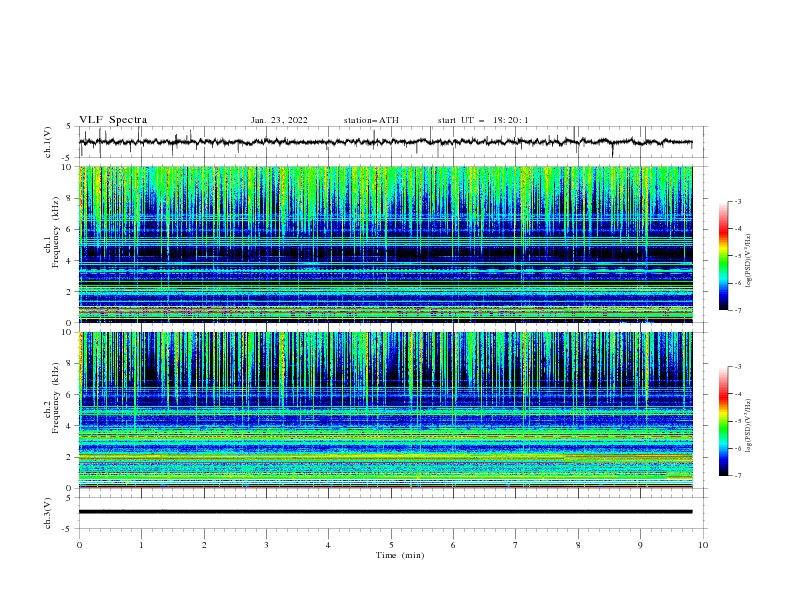Screen dimensions: 792x612
Task: Click the "-7" tick on ch.2 color bar
Action: (x=737, y=476)
